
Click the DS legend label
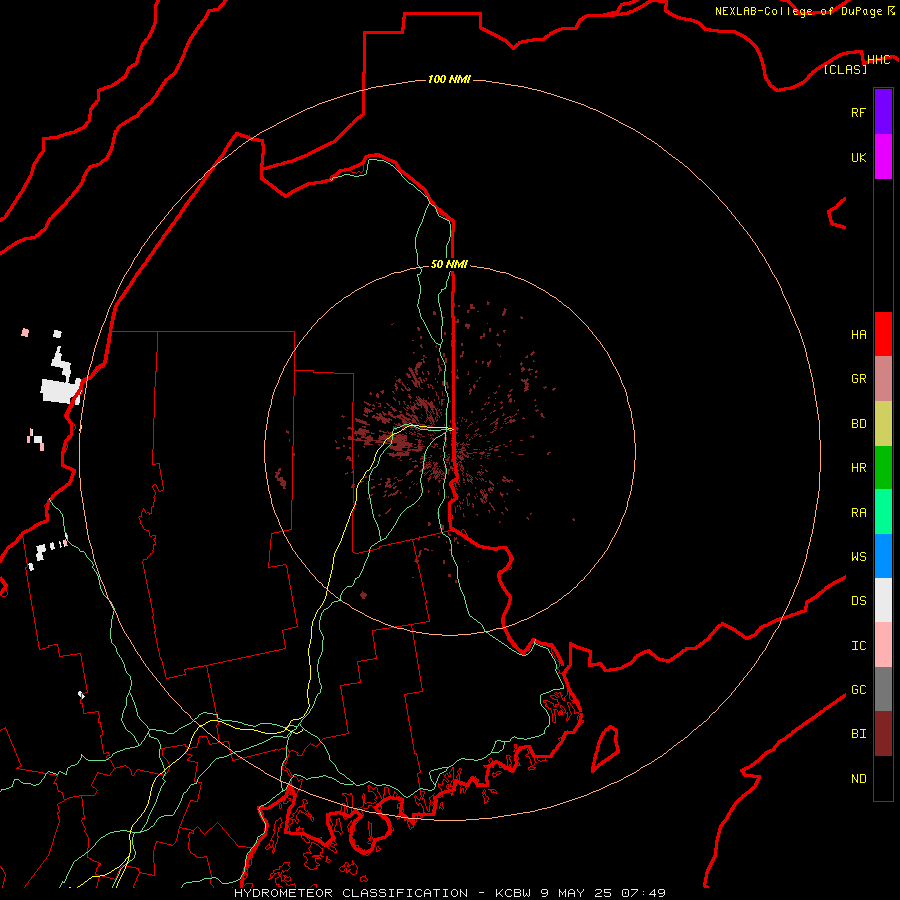point(858,601)
